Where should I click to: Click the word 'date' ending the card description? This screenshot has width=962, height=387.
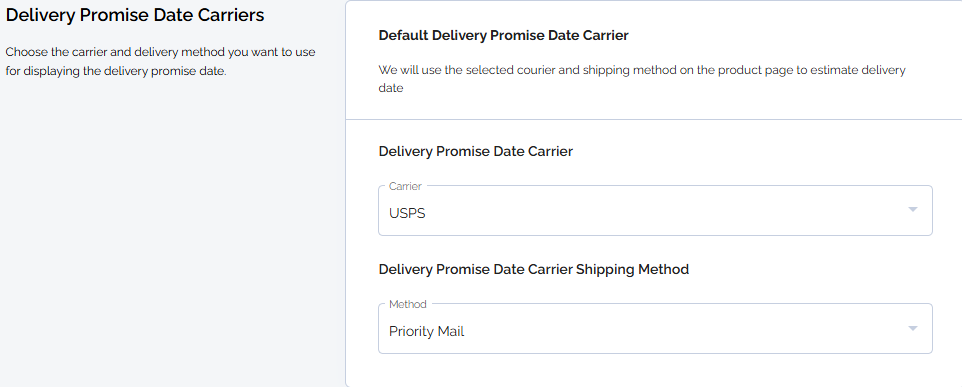[x=391, y=88]
